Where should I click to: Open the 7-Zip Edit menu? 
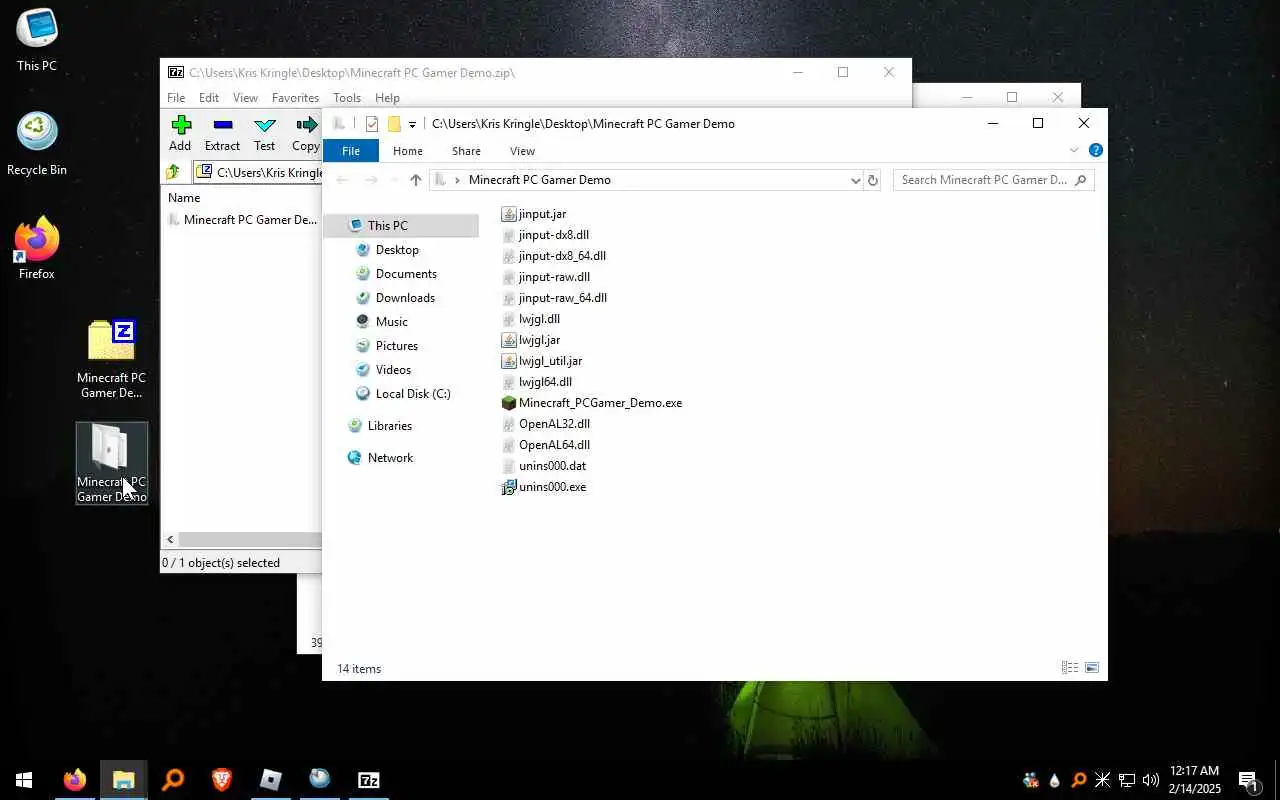[x=209, y=98]
